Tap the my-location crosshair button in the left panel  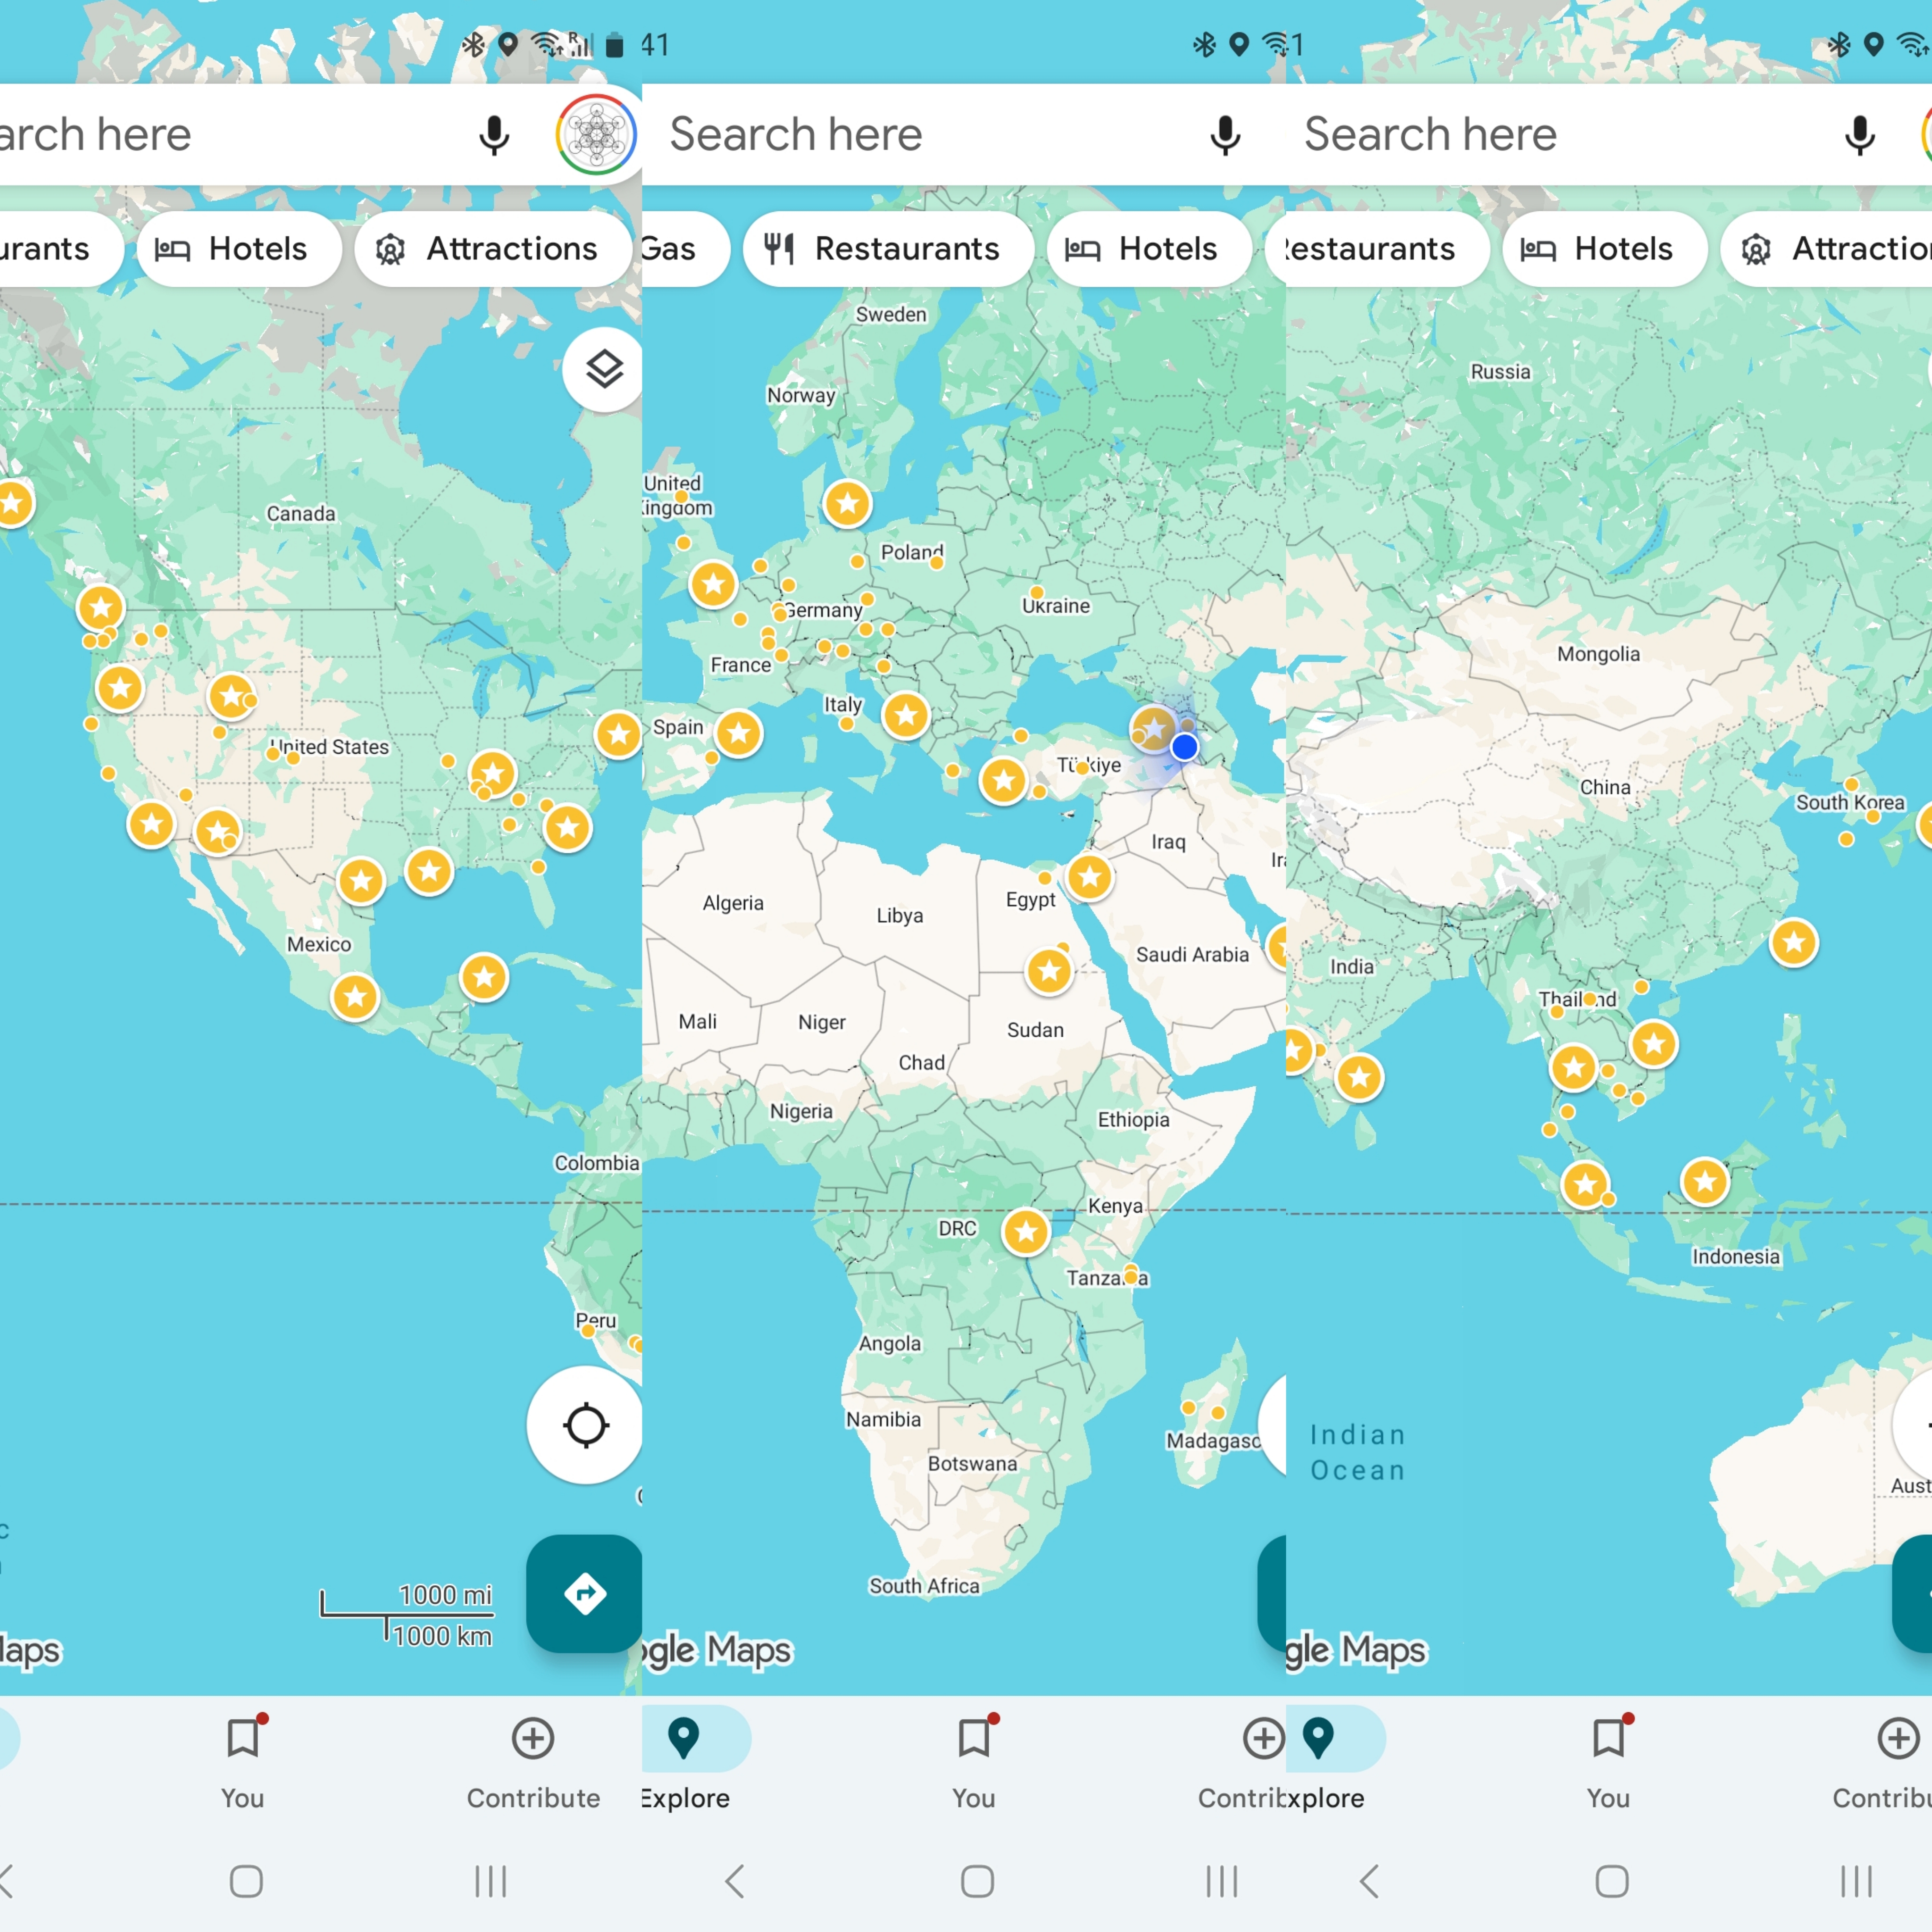pyautogui.click(x=585, y=1425)
